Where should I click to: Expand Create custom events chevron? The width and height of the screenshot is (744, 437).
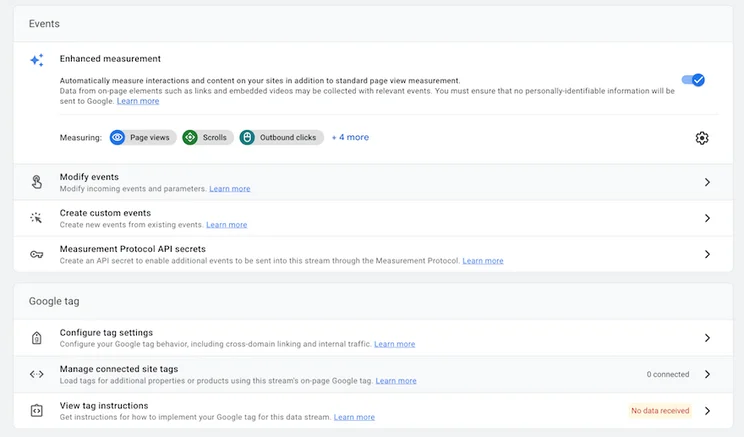[x=707, y=218]
